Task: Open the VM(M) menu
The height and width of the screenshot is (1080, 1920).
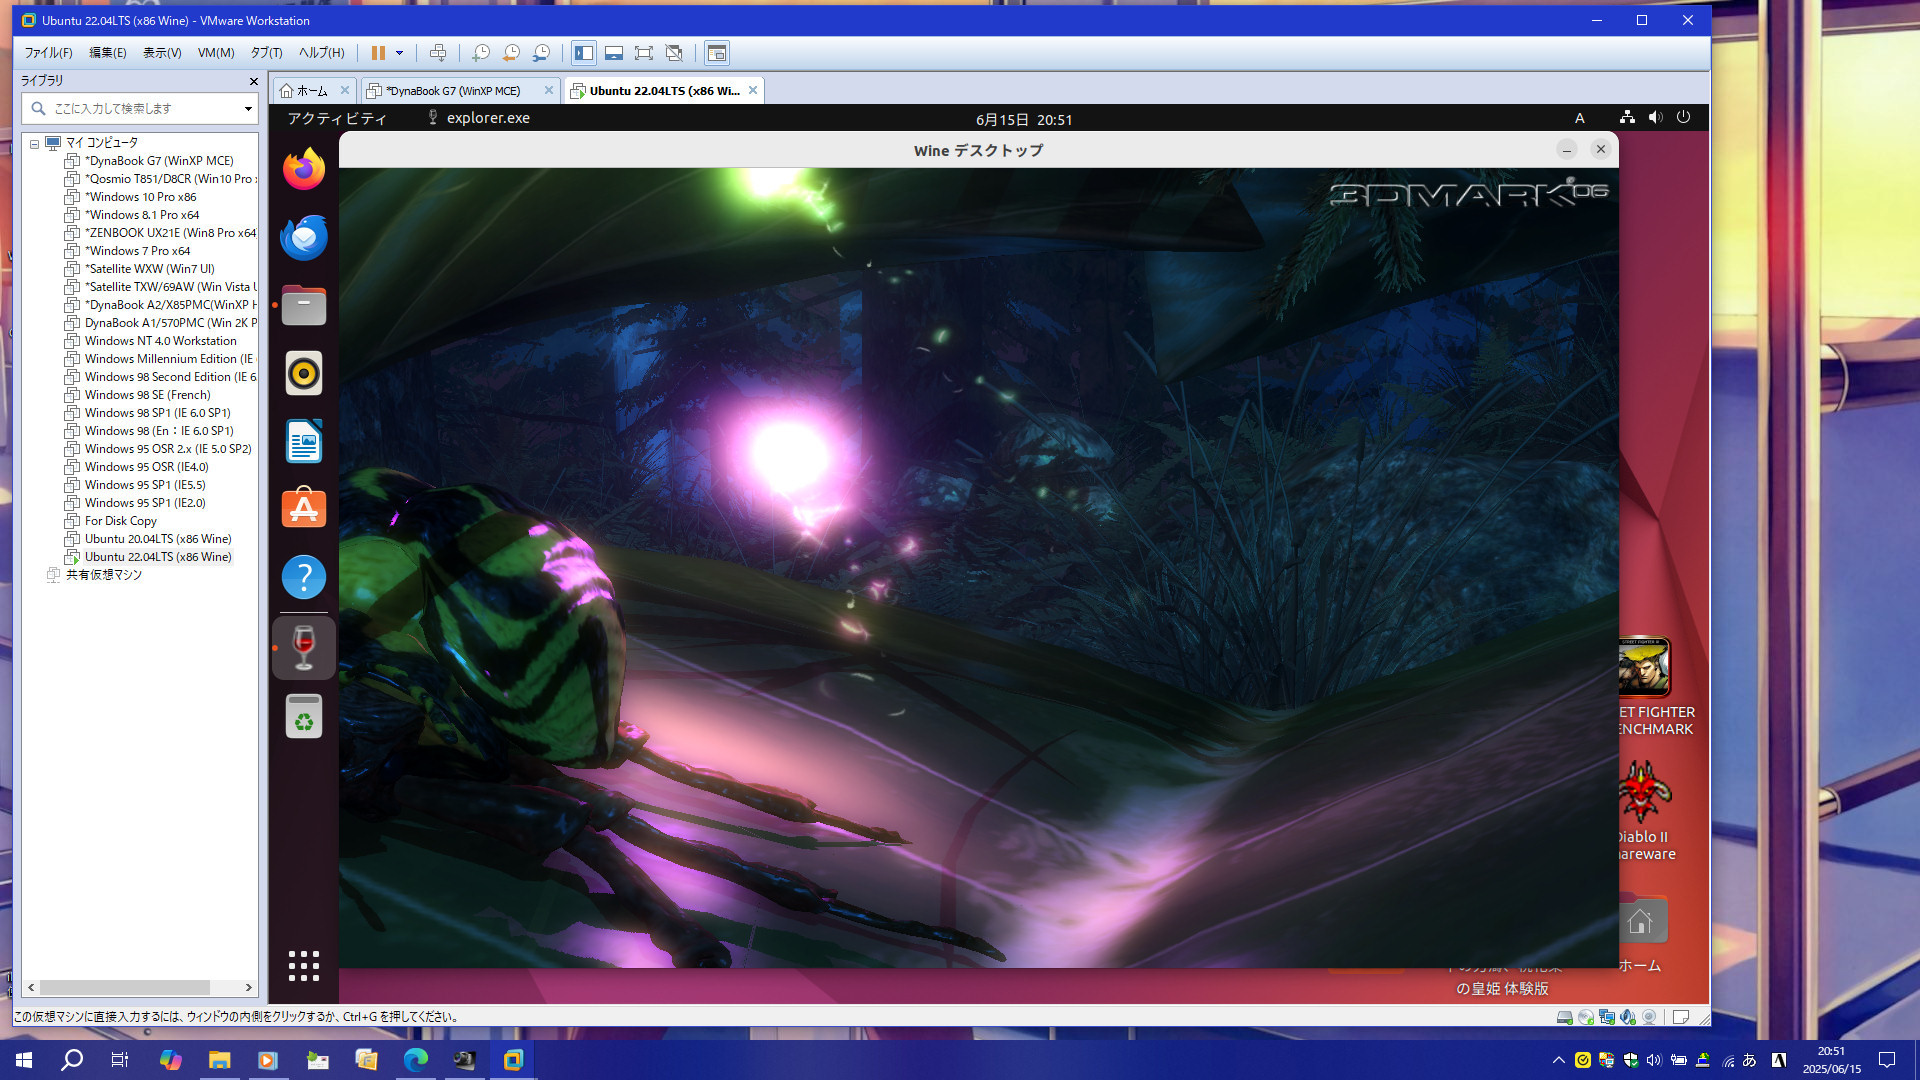Action: click(216, 53)
